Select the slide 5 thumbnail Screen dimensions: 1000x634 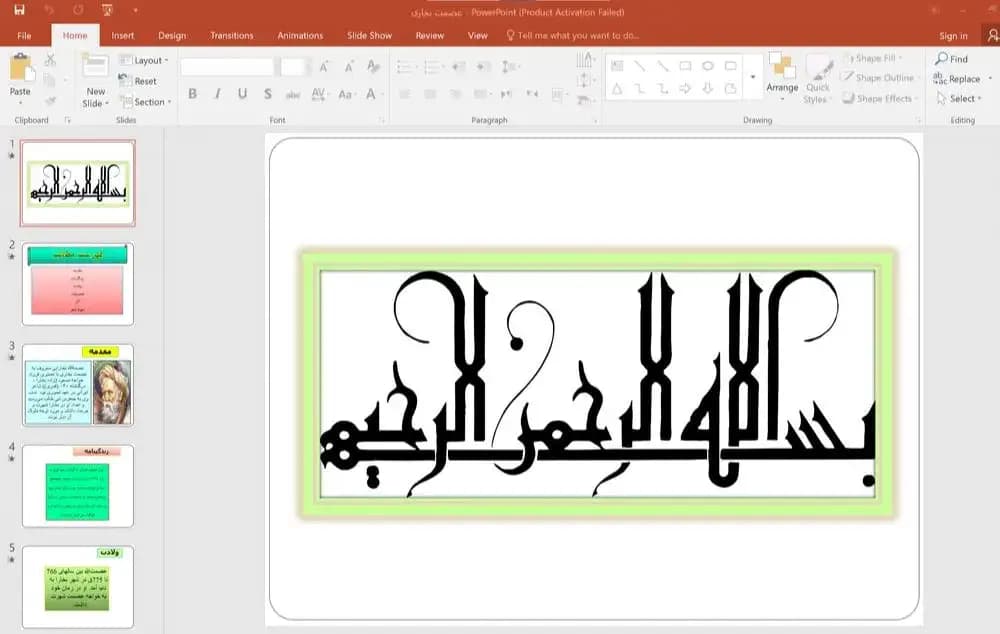click(78, 587)
